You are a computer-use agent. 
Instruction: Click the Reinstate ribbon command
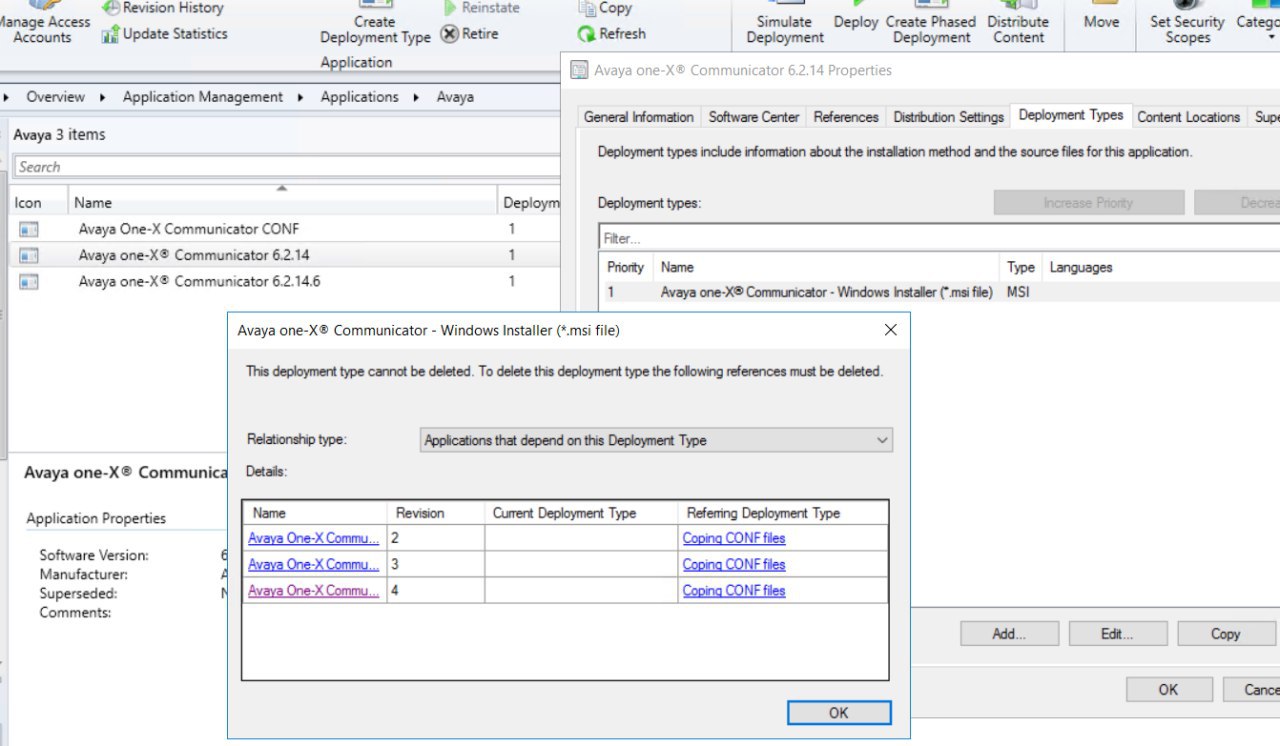(480, 7)
